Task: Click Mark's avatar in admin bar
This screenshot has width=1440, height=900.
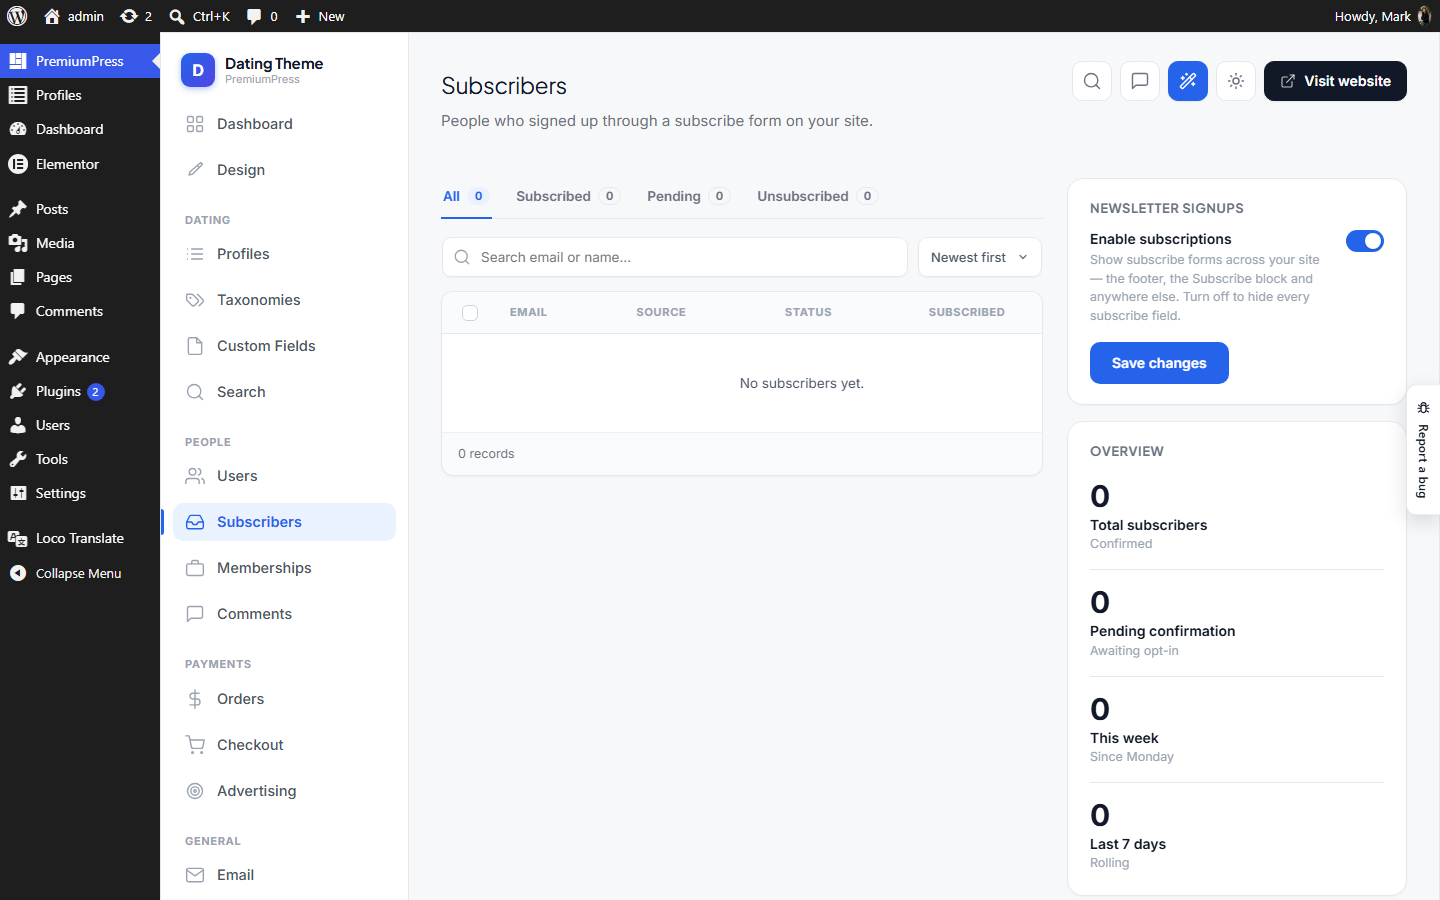Action: tap(1424, 16)
